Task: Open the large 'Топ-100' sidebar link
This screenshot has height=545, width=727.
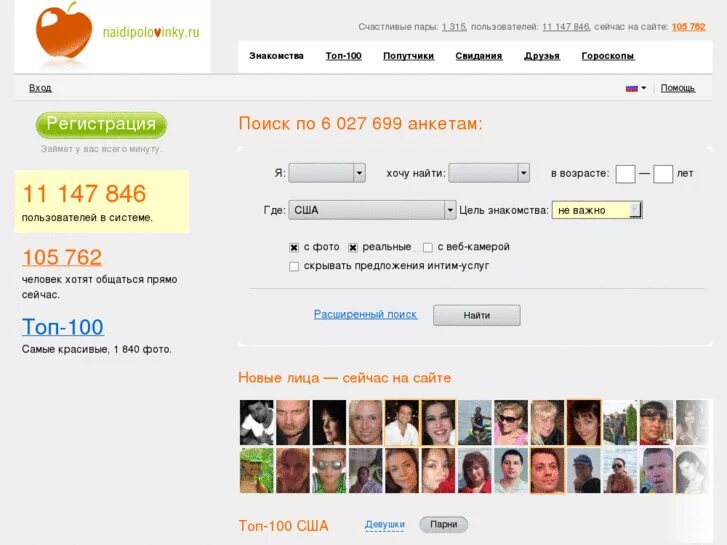Action: coord(63,327)
